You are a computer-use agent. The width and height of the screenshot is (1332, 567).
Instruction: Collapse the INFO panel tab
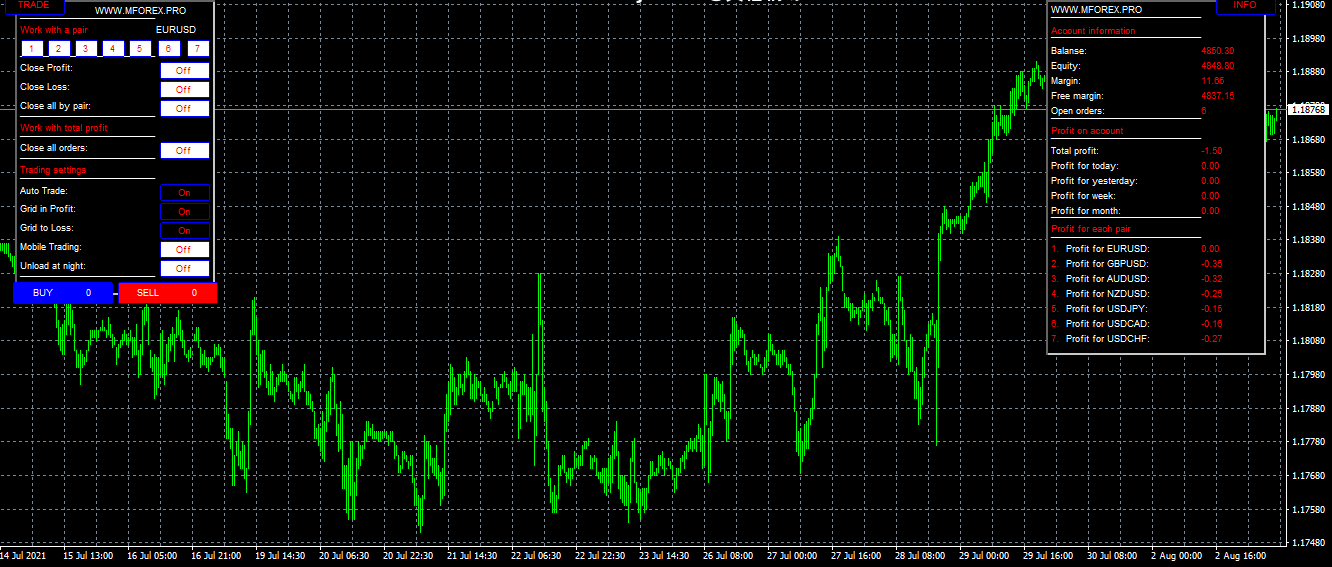click(1245, 6)
